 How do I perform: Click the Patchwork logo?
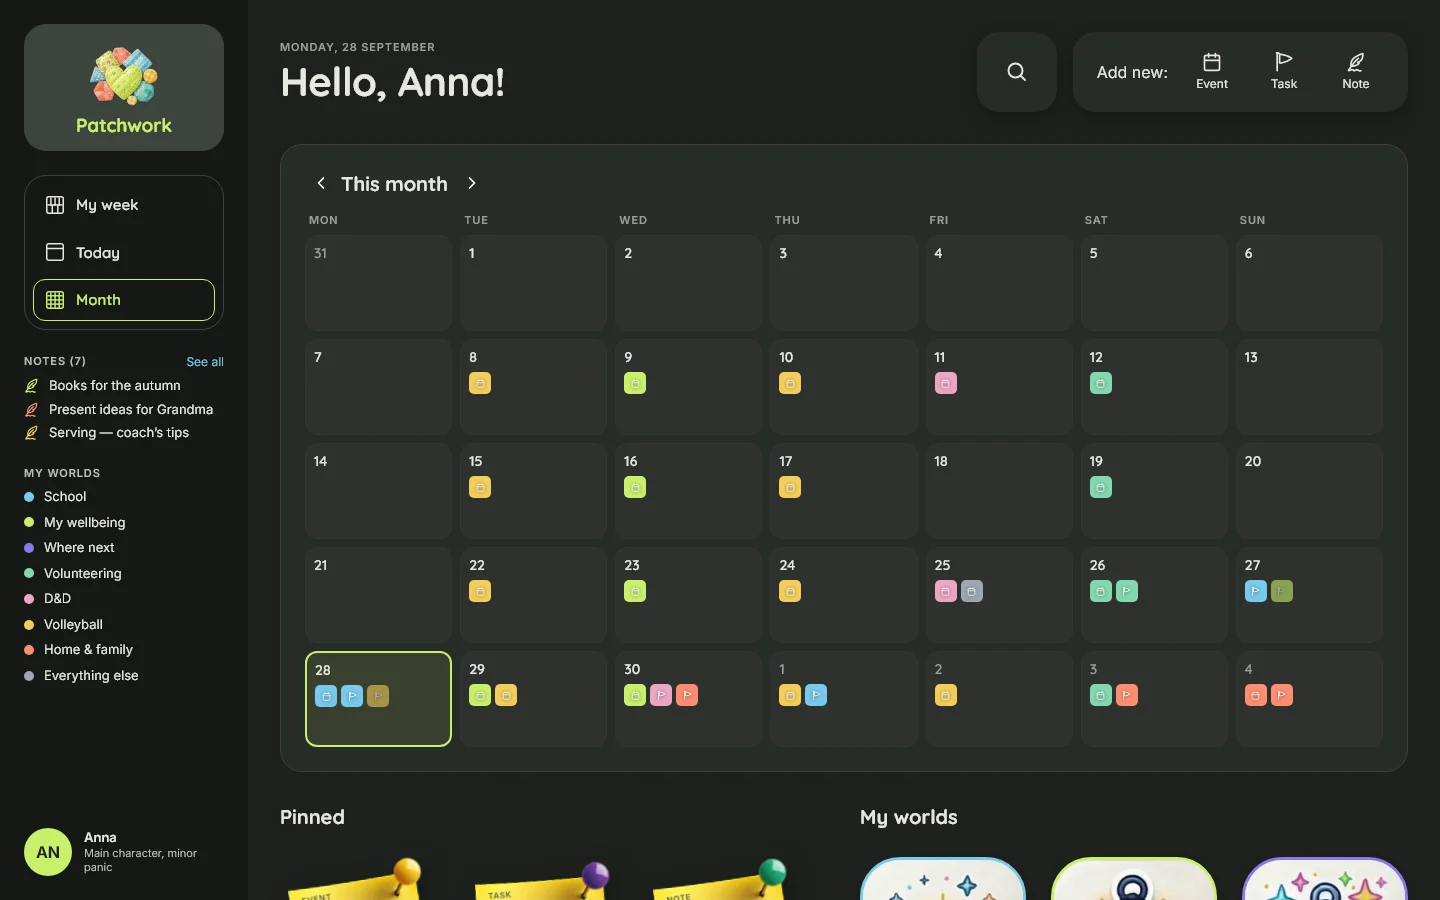tap(124, 88)
